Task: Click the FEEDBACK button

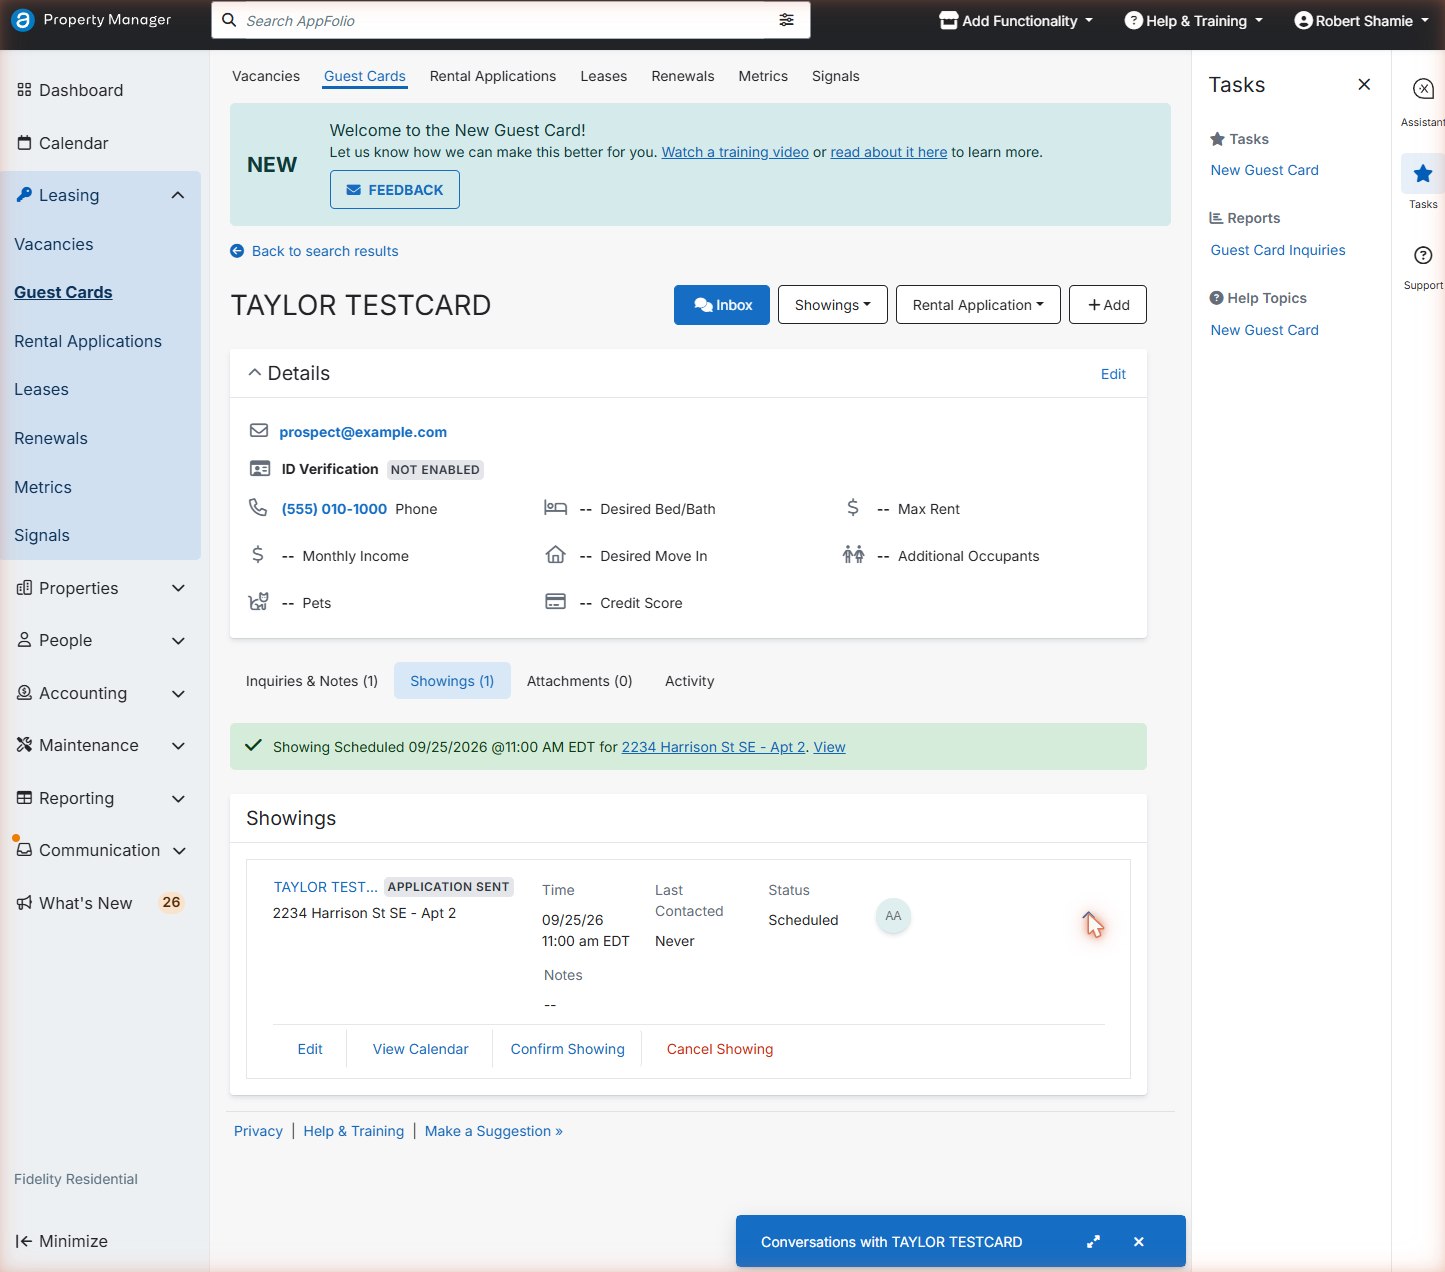Action: pyautogui.click(x=395, y=190)
